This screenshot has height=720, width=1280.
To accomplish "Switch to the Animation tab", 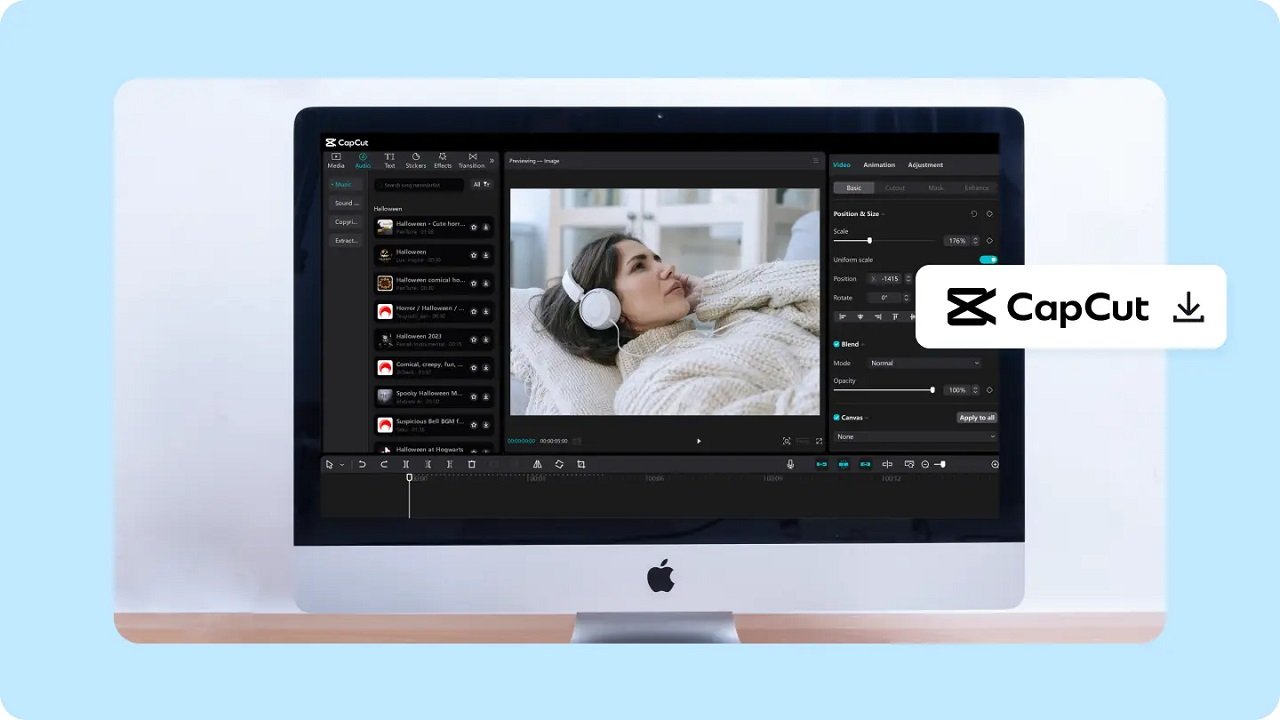I will tap(878, 164).
